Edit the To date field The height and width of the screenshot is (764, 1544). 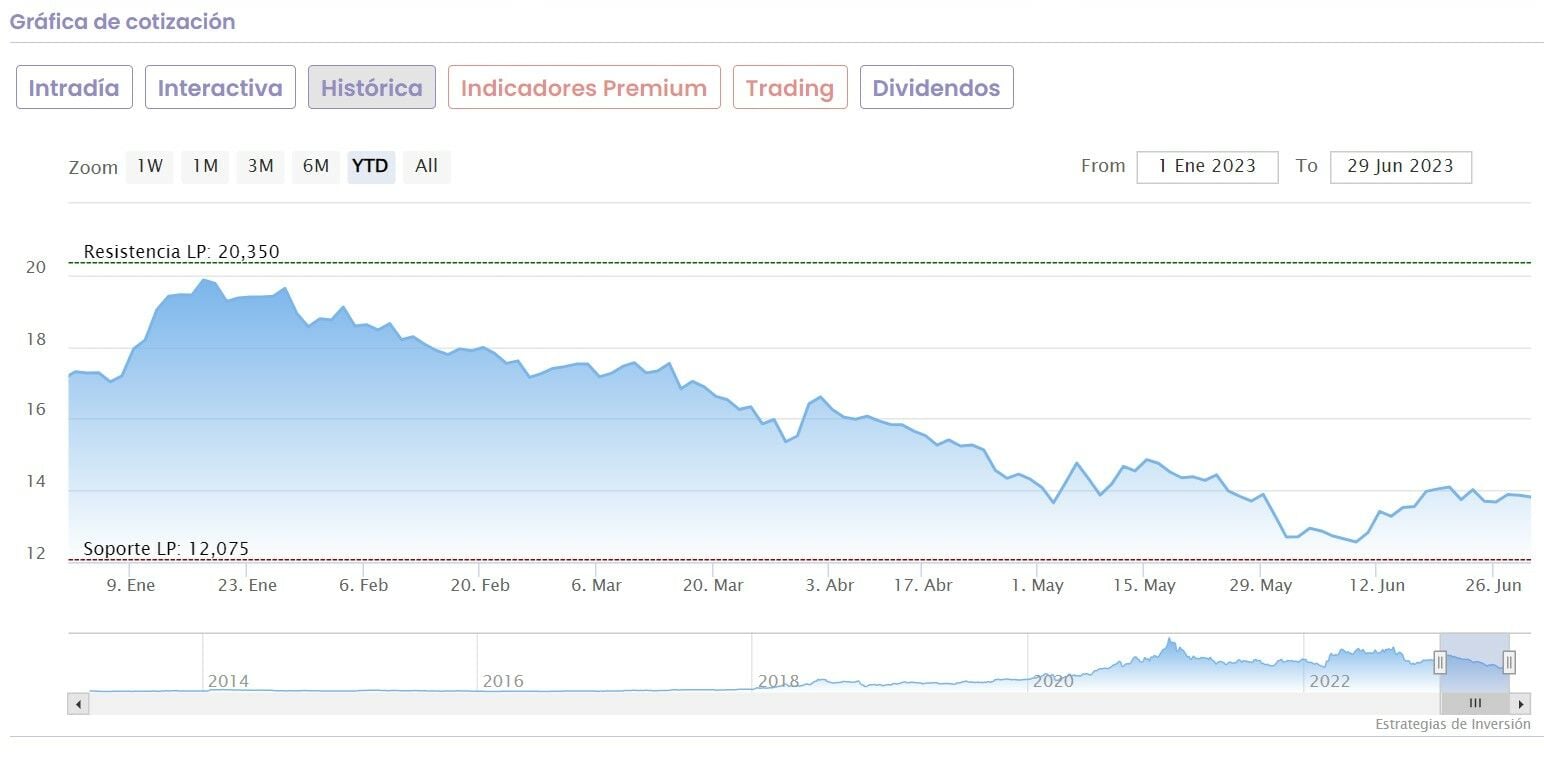point(1400,167)
